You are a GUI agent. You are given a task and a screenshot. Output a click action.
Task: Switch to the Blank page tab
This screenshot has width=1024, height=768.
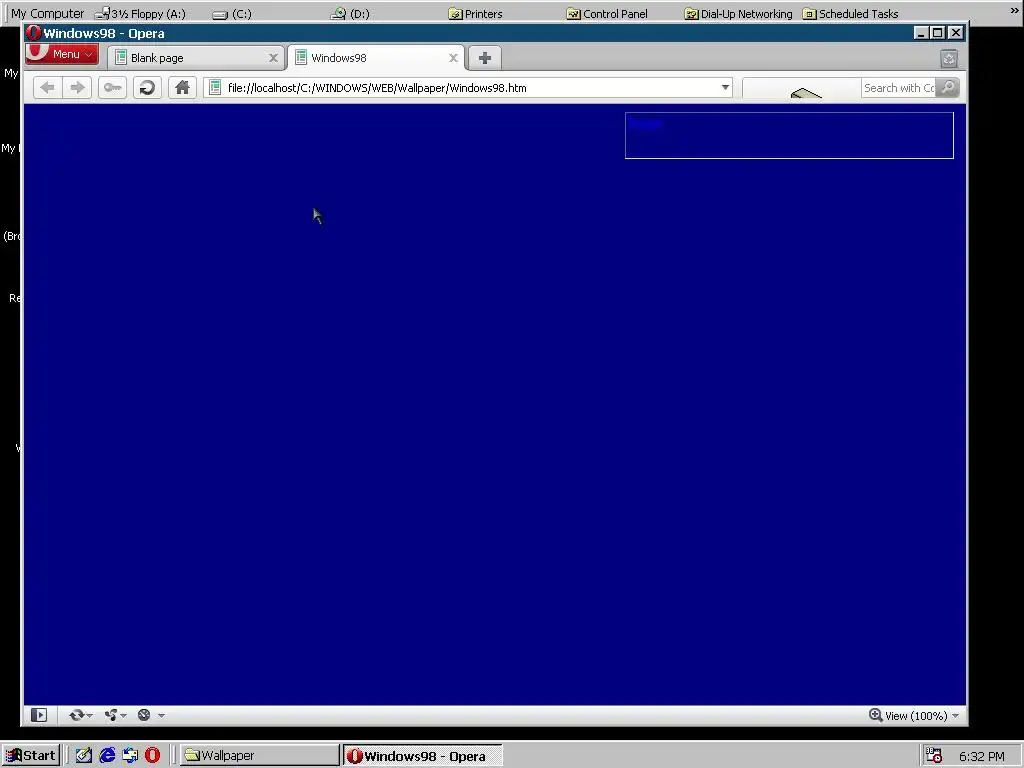point(196,58)
